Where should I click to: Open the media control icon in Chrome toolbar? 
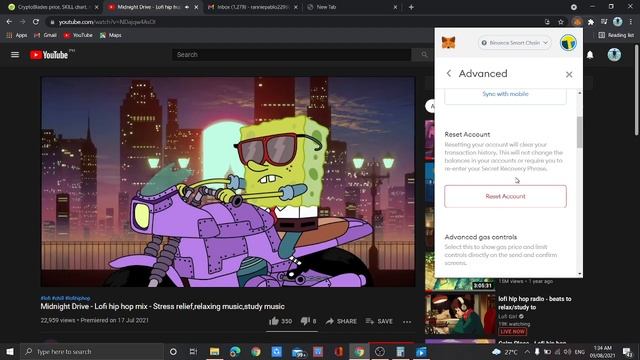pos(604,22)
